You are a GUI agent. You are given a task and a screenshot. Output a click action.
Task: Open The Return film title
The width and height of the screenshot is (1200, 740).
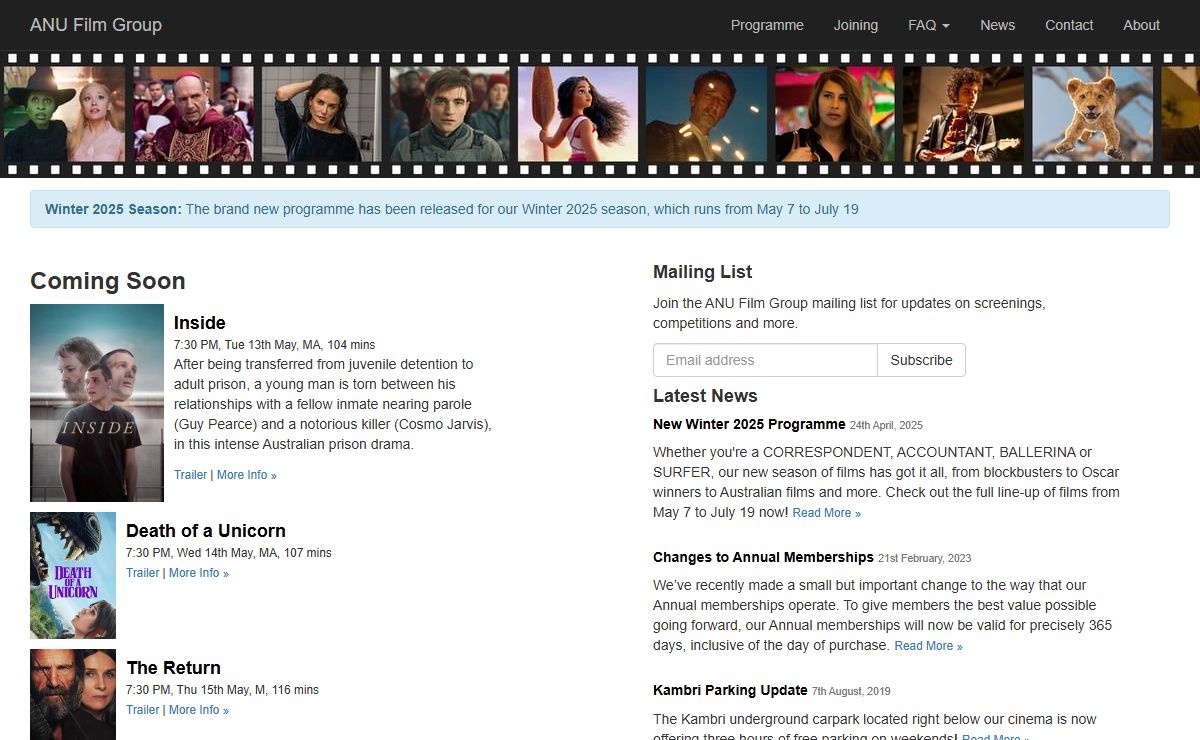[x=174, y=668]
